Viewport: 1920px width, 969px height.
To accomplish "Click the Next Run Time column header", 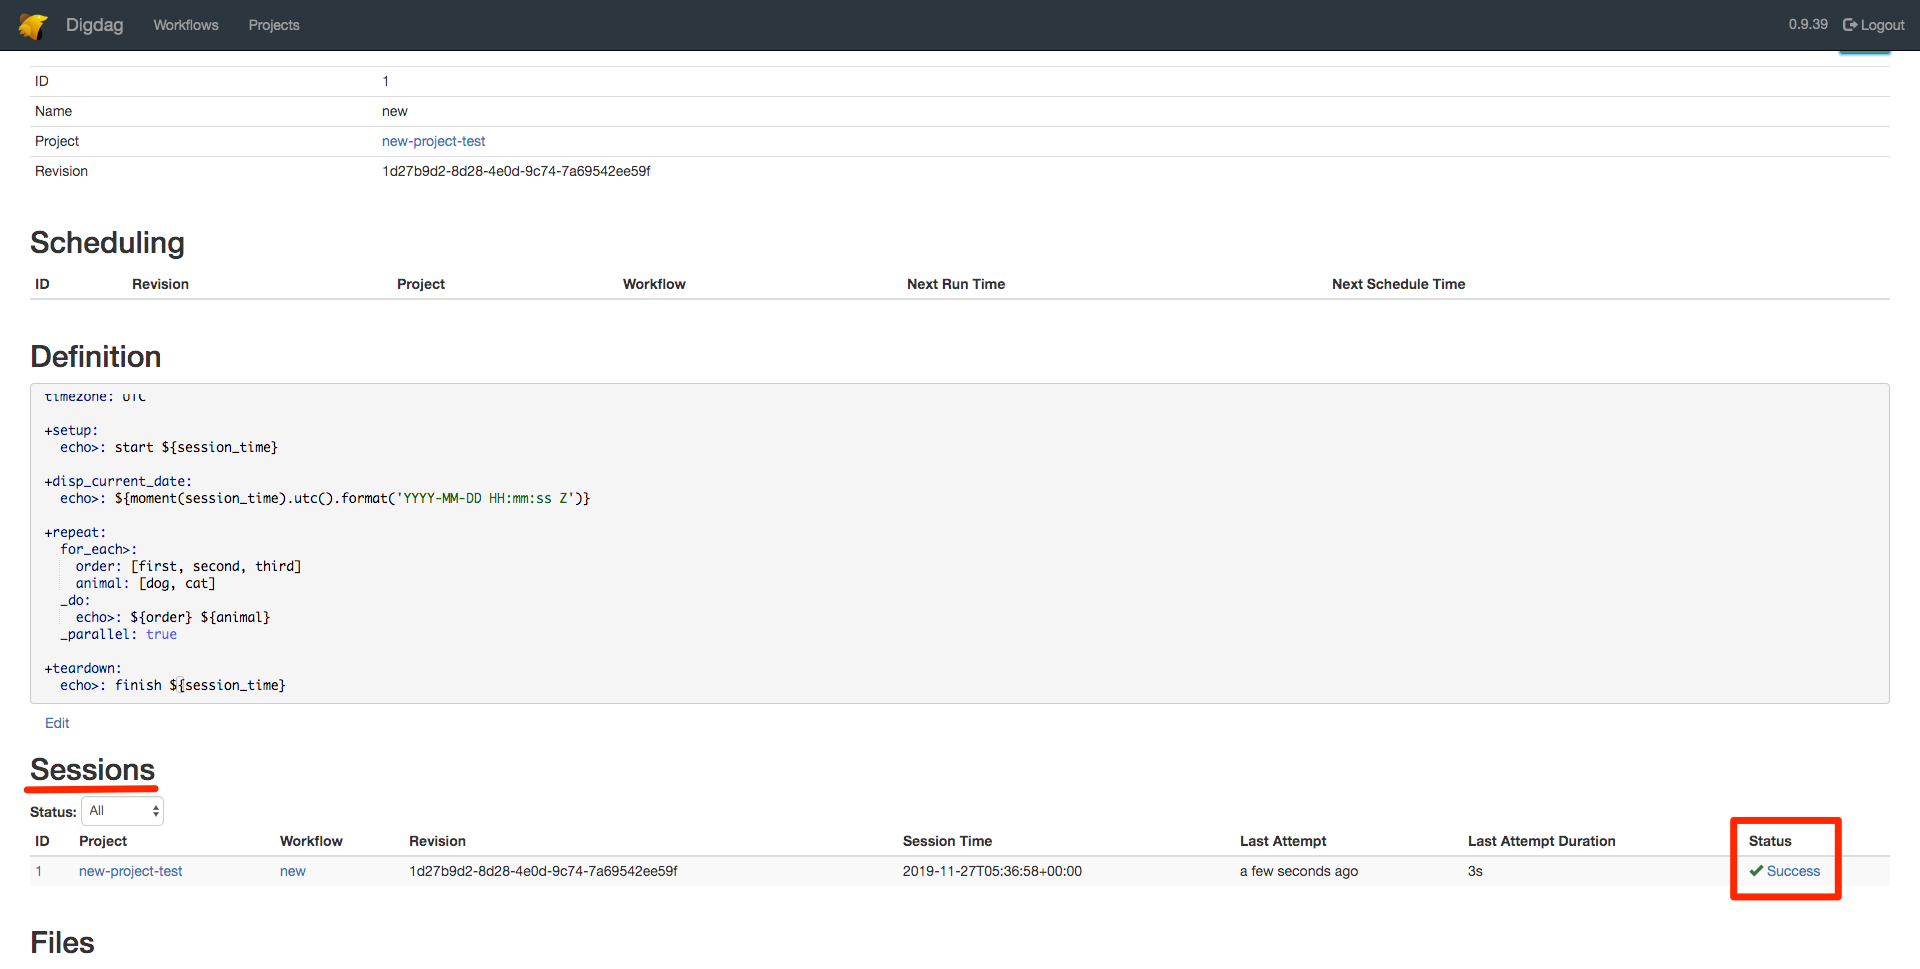I will 955,284.
